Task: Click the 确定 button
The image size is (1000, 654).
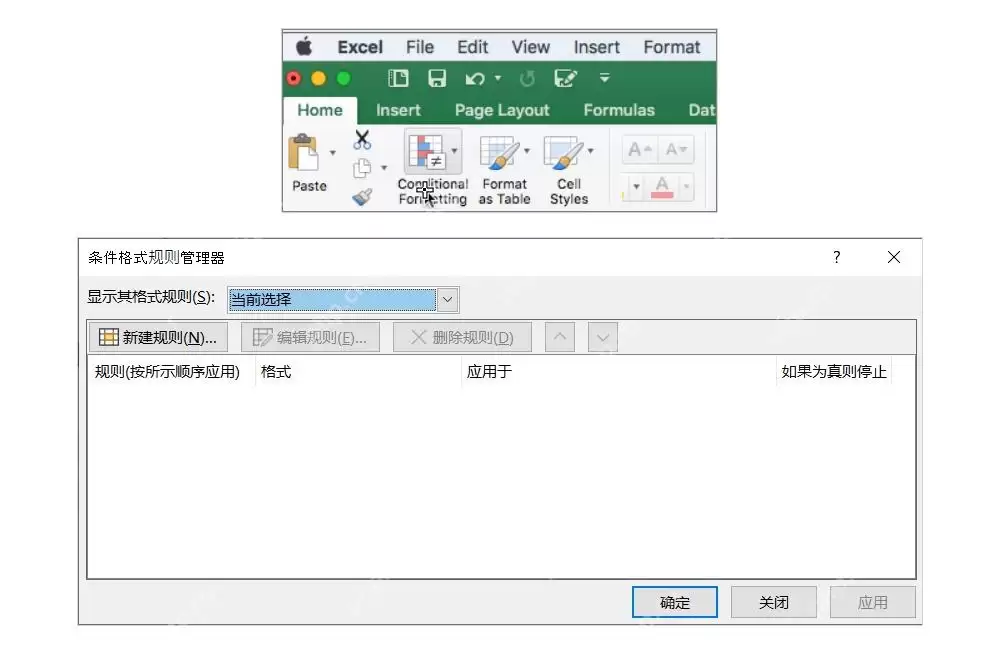Action: pyautogui.click(x=675, y=602)
